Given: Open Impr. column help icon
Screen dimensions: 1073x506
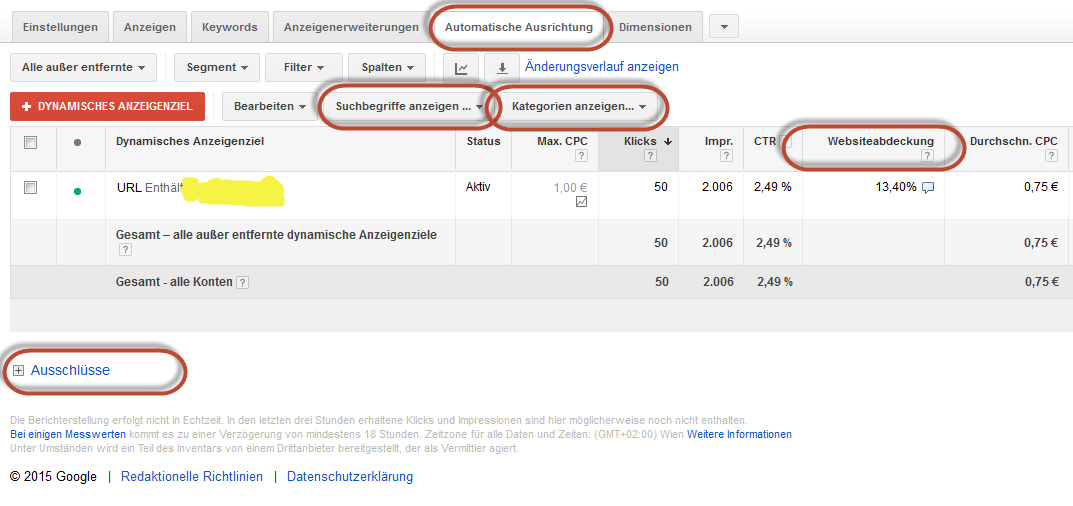Looking at the screenshot, I should point(727,156).
